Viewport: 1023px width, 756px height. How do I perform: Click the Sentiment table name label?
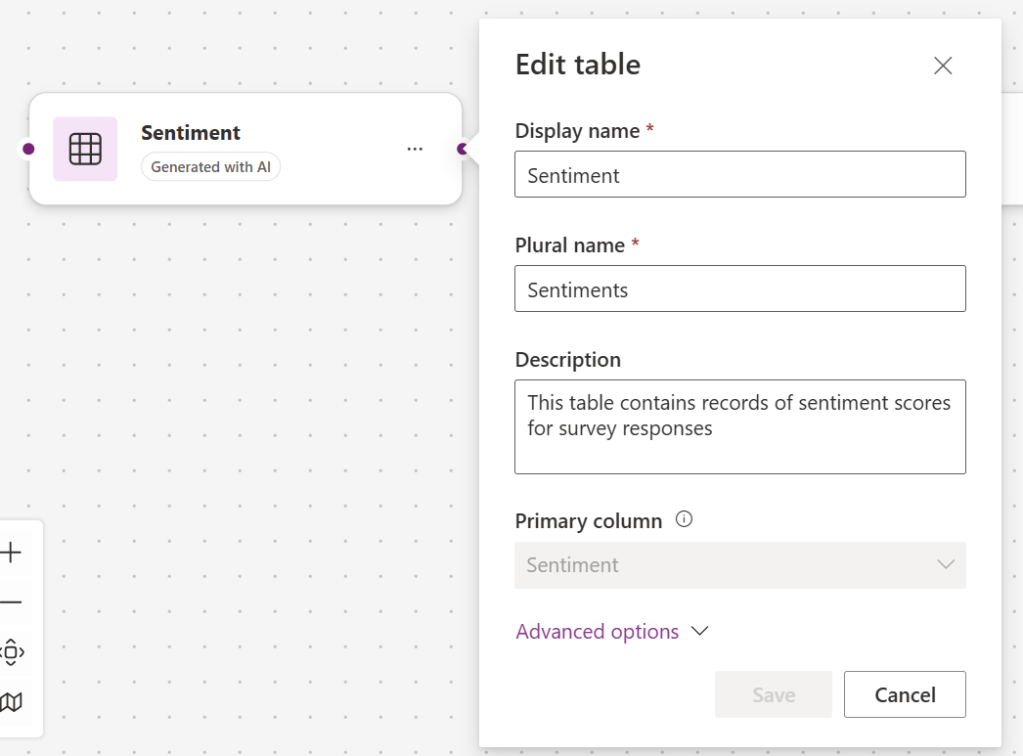coord(190,132)
